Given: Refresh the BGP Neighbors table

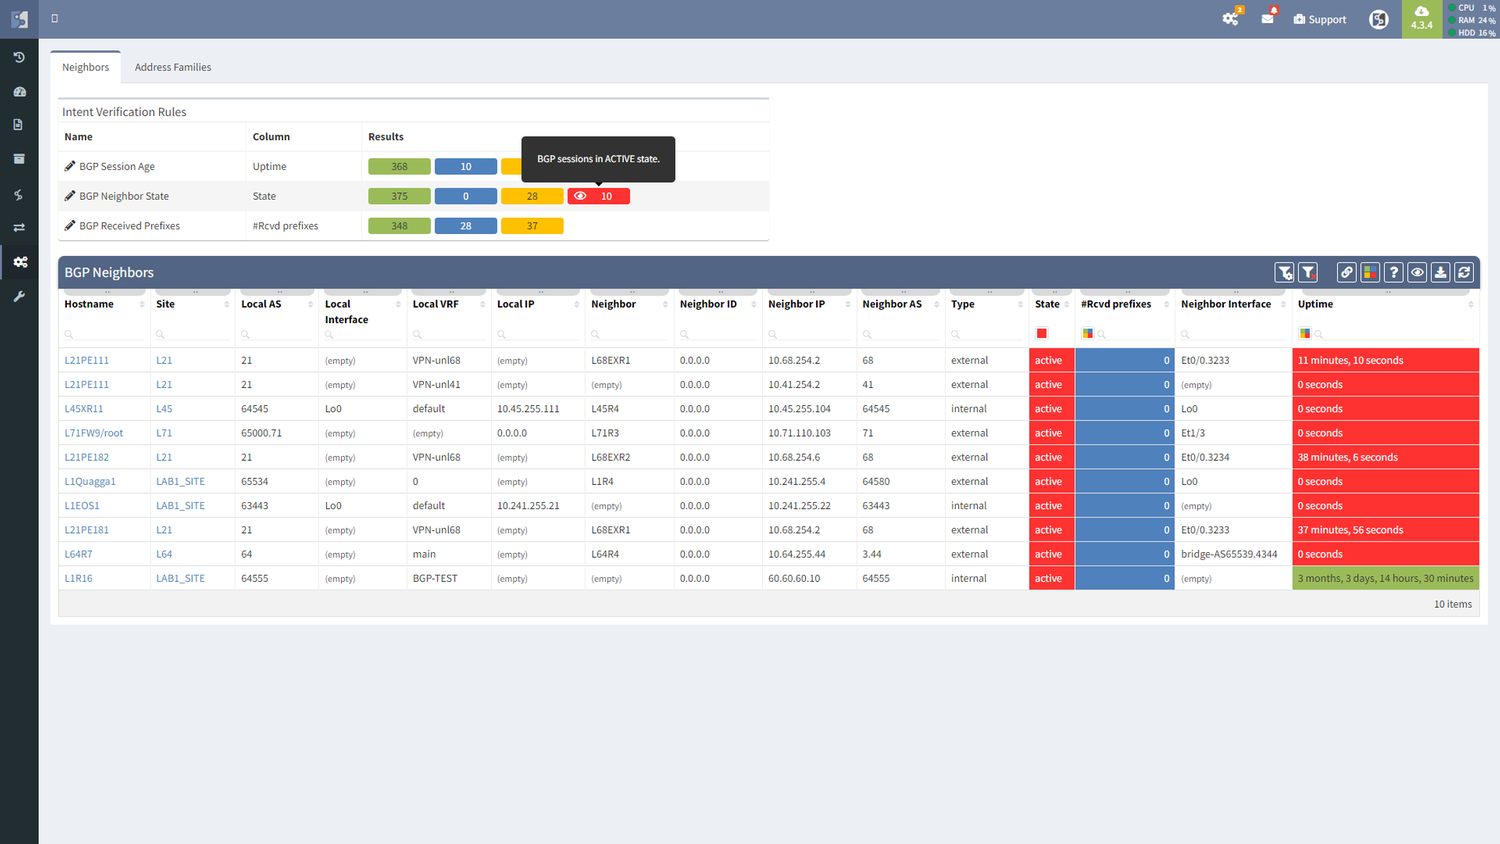Looking at the screenshot, I should click(1464, 272).
